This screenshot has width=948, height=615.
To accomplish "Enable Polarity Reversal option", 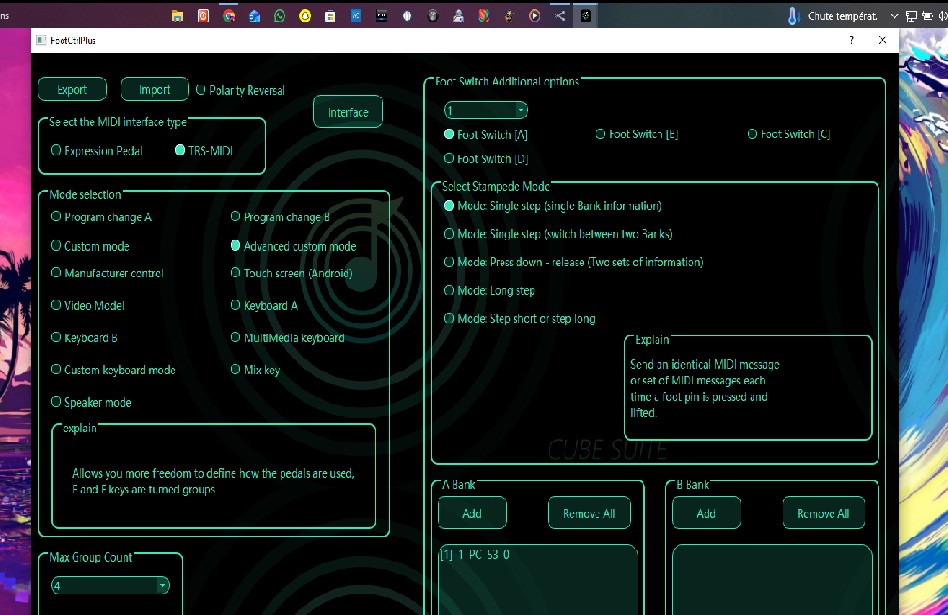I will pos(240,90).
